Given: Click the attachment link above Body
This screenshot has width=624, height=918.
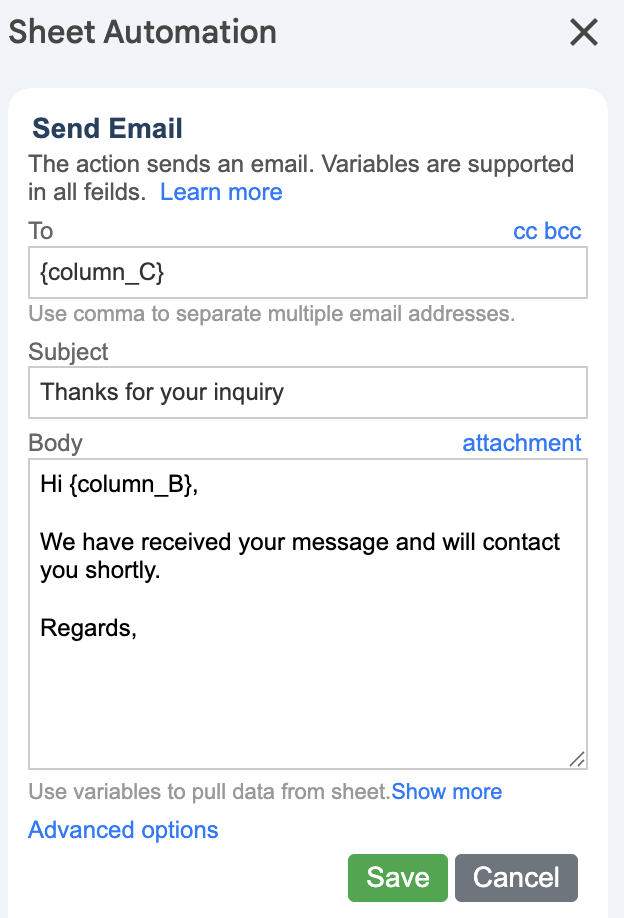Looking at the screenshot, I should tap(521, 443).
